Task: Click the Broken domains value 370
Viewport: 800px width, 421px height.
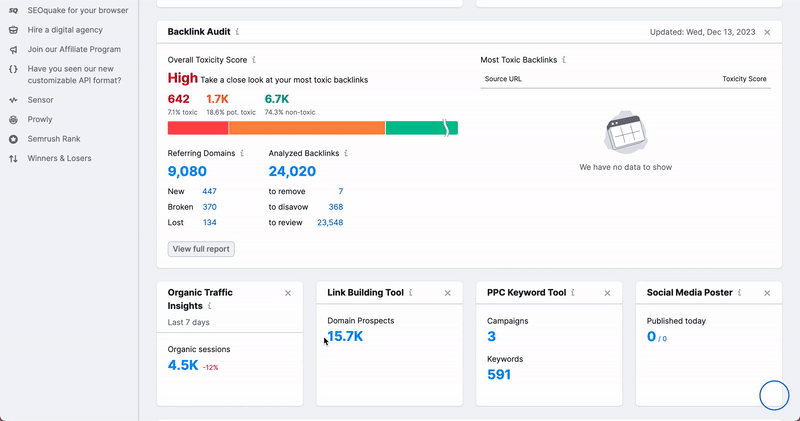Action: [x=209, y=207]
